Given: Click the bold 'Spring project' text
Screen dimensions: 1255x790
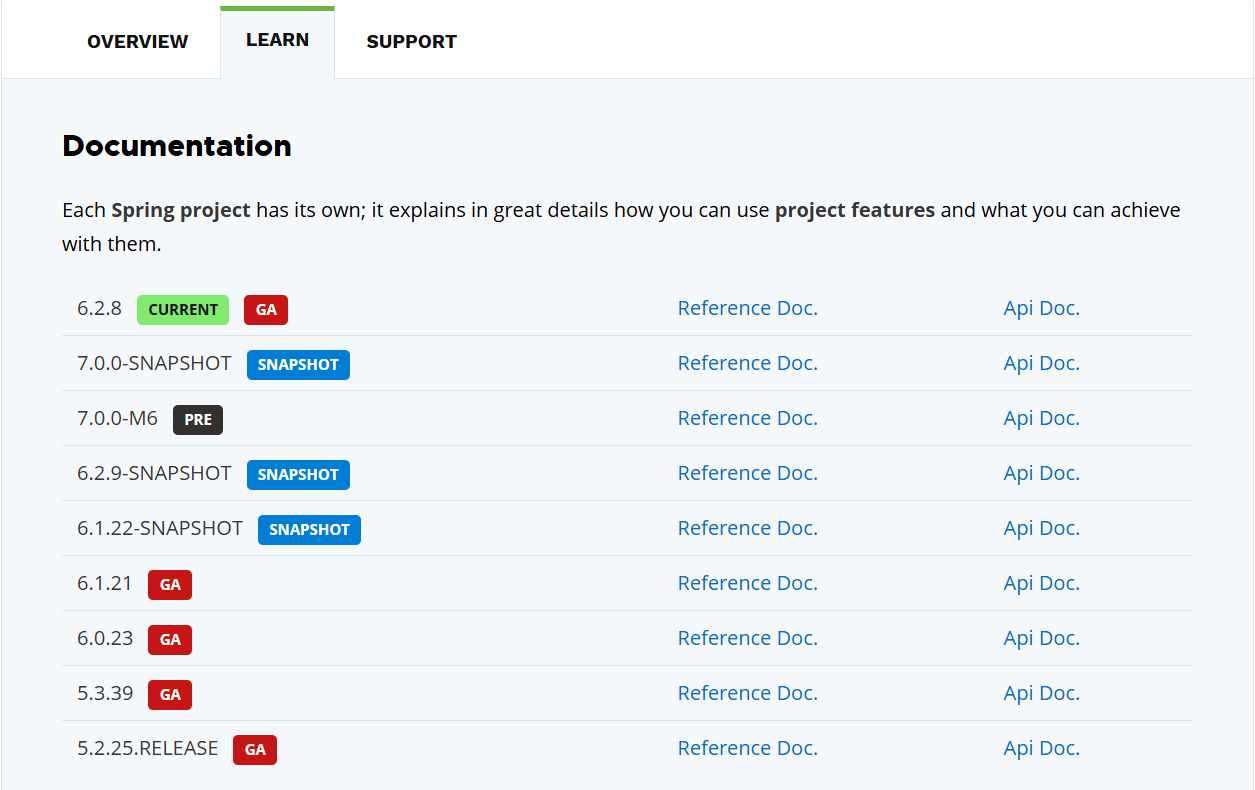Looking at the screenshot, I should (x=181, y=211).
